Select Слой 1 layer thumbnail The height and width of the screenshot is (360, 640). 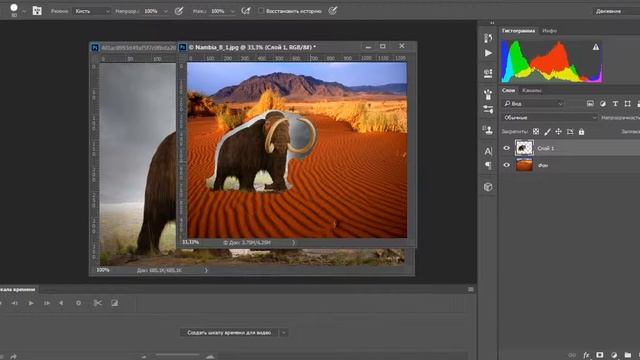[x=524, y=148]
